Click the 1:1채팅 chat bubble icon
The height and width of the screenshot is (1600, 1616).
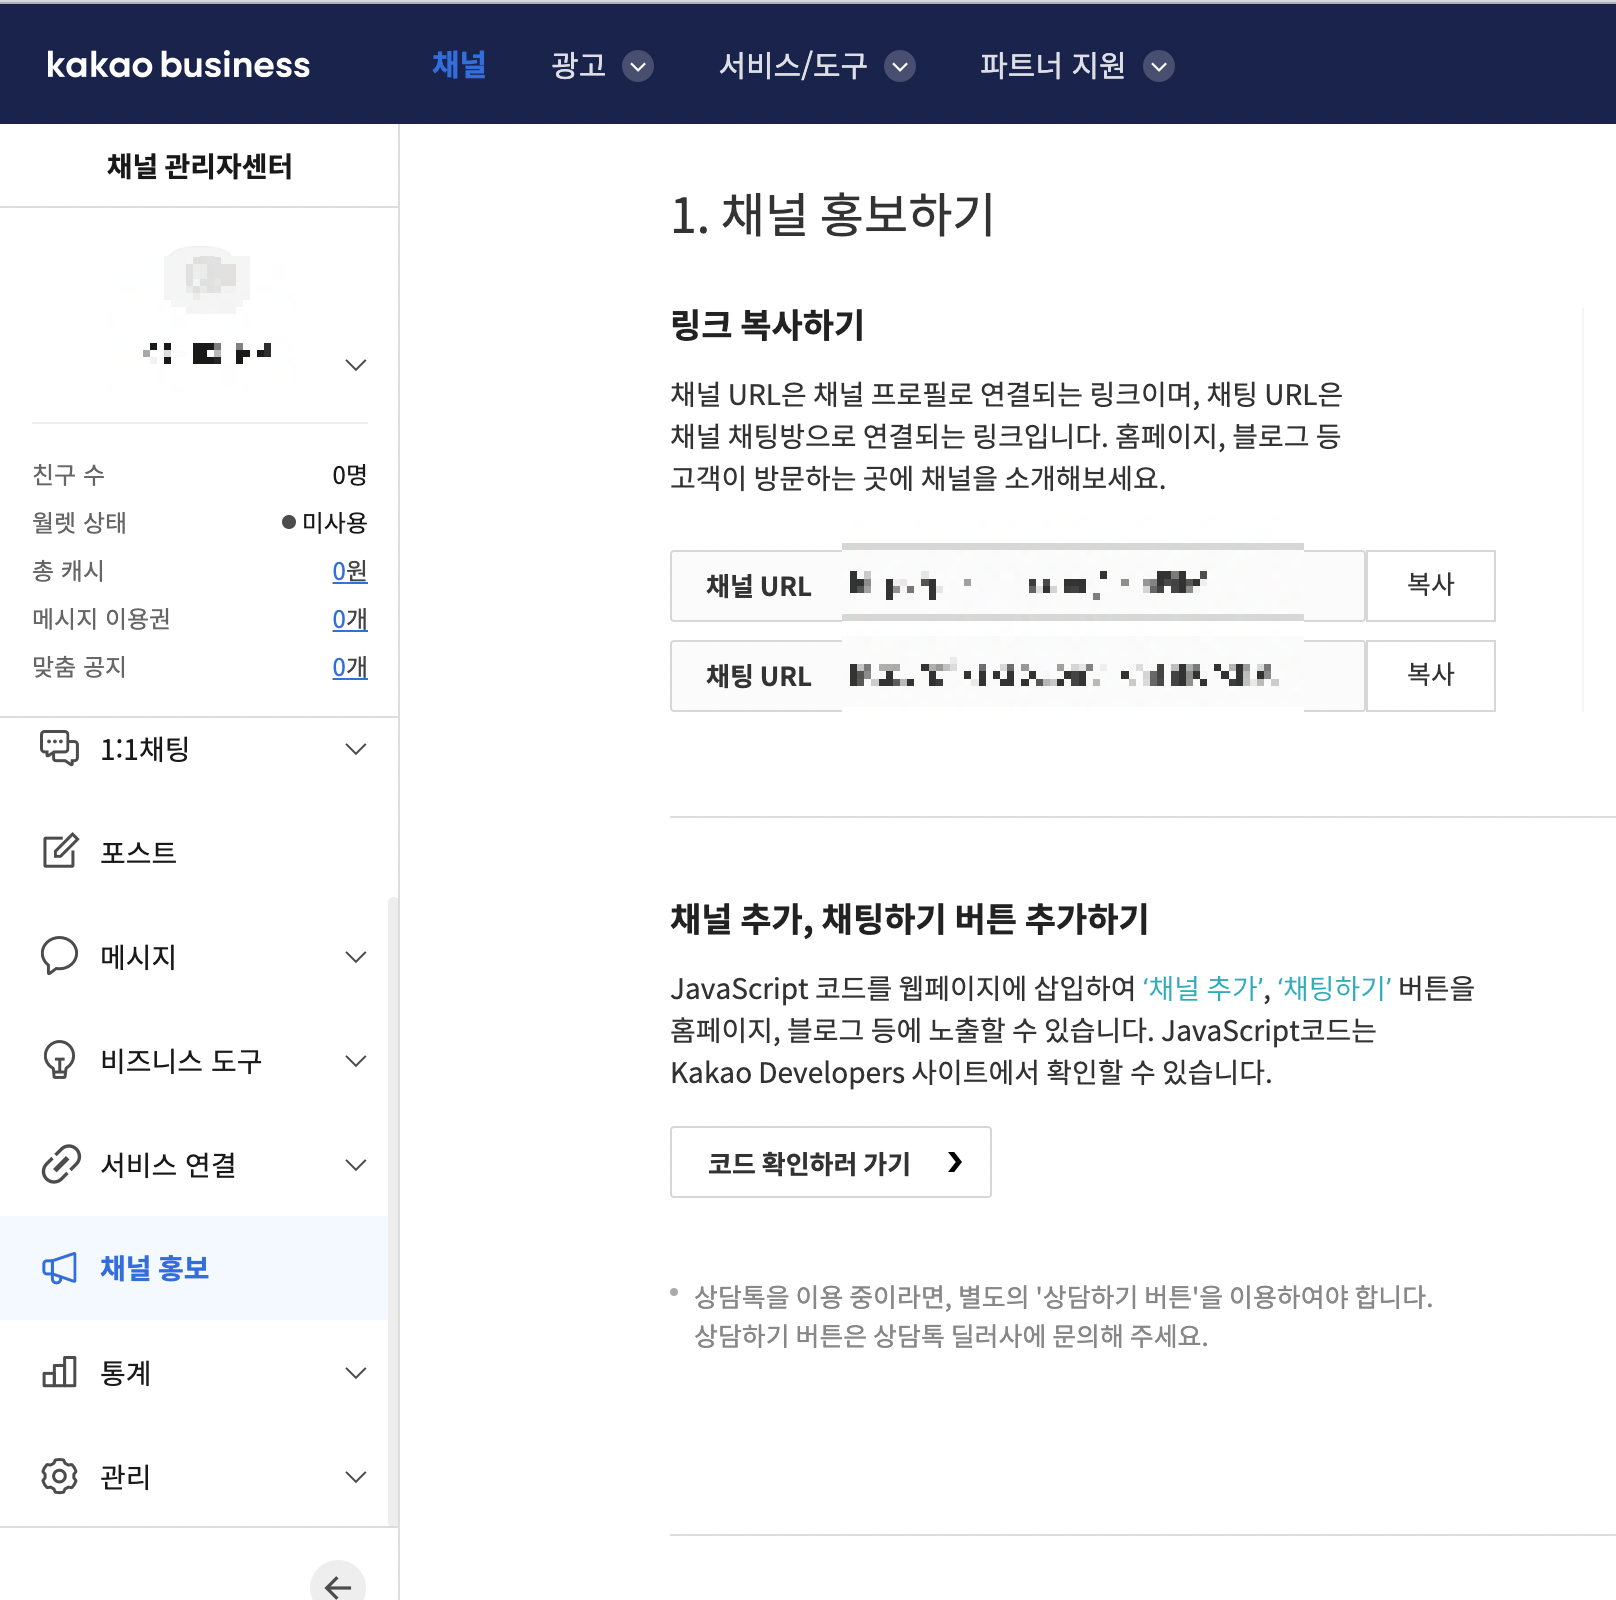pyautogui.click(x=59, y=748)
